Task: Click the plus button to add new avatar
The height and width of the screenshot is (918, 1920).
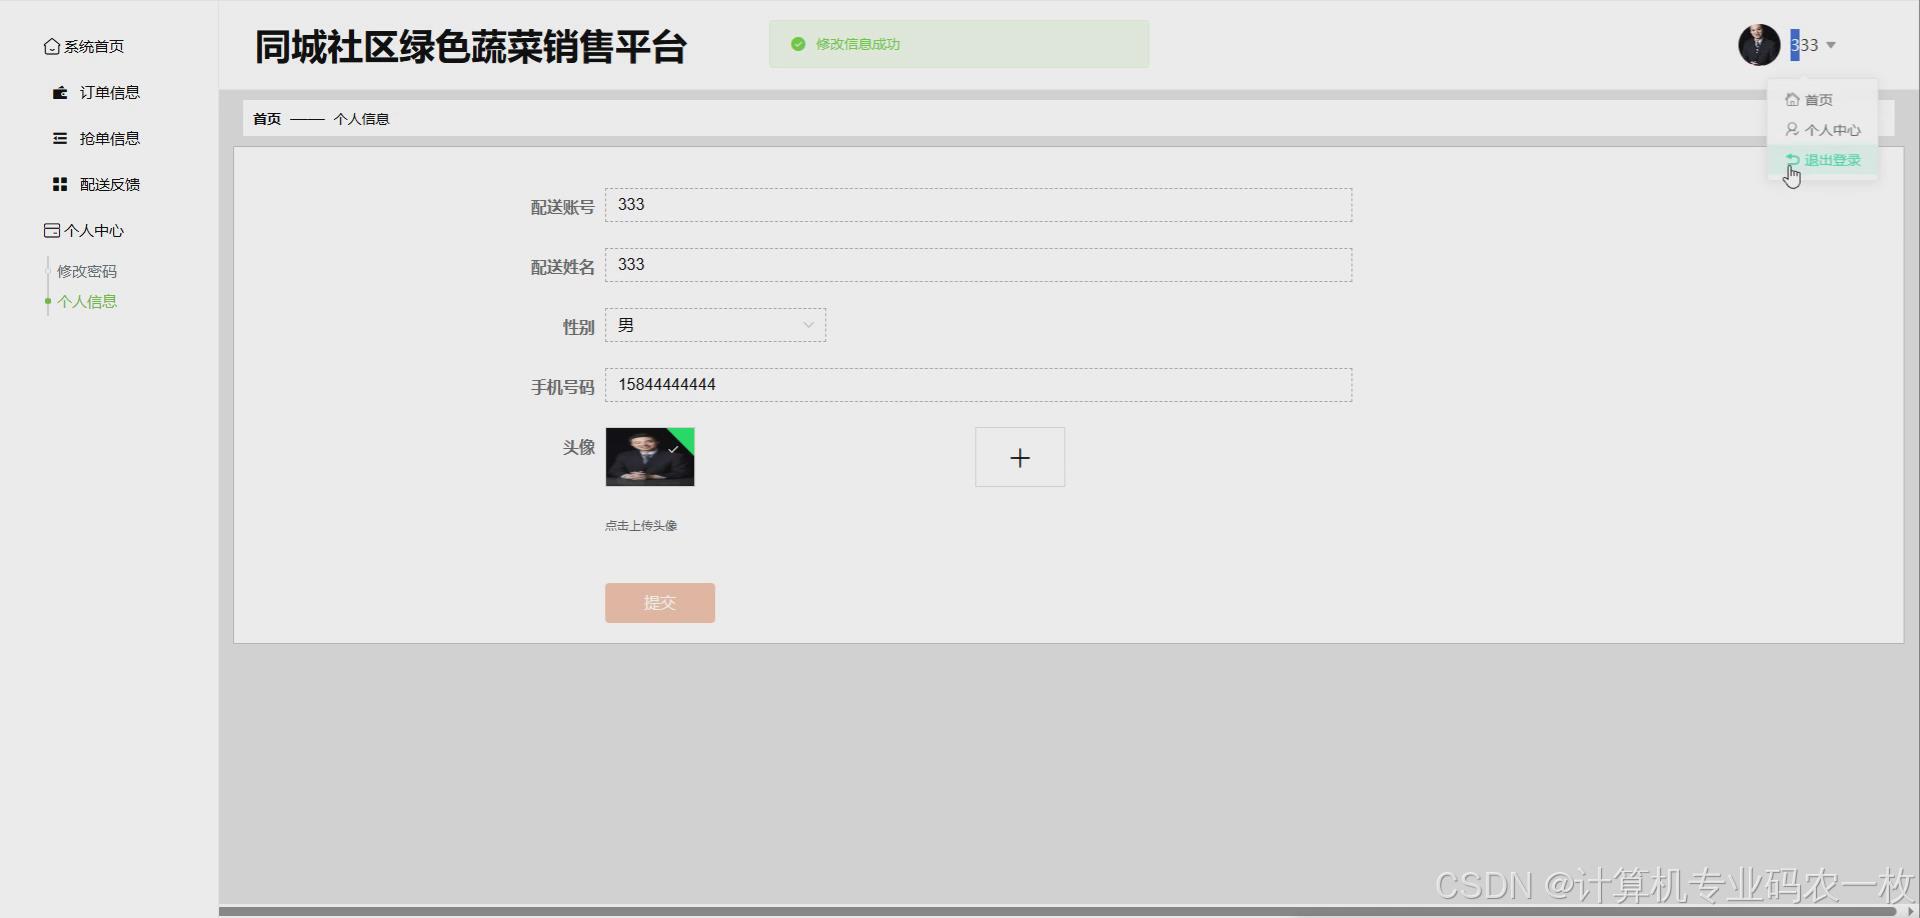Action: click(x=1019, y=457)
